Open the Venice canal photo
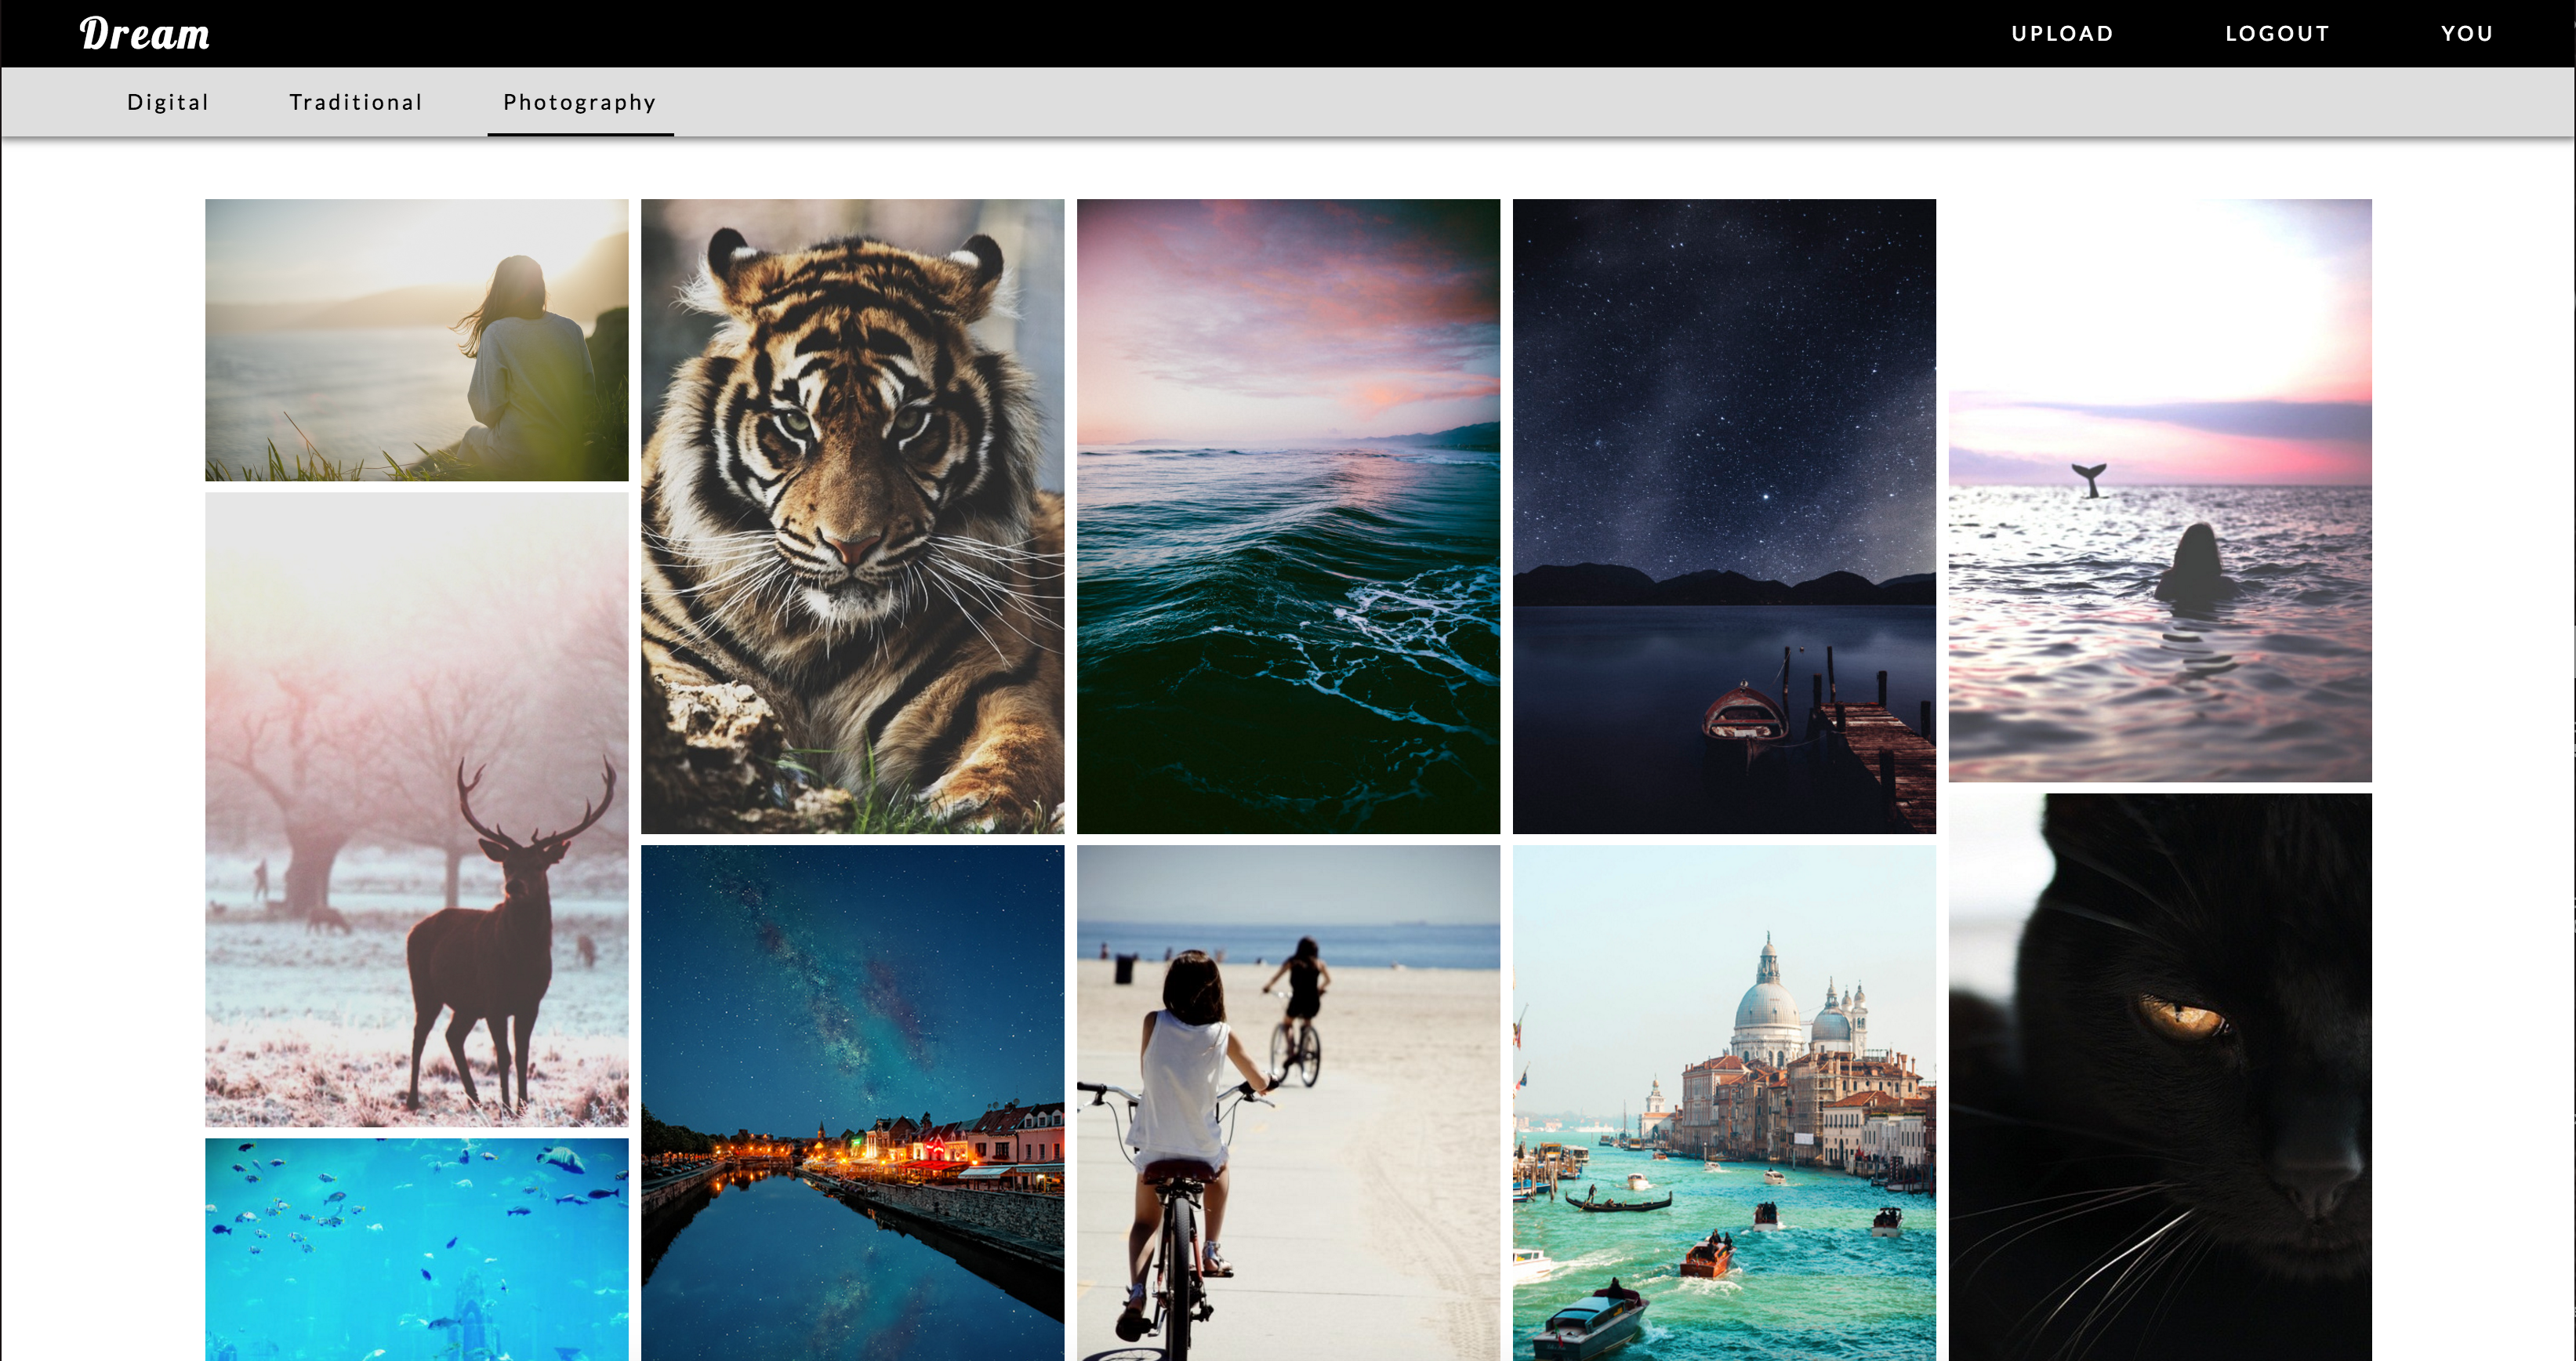Image resolution: width=2576 pixels, height=1361 pixels. pos(1724,1102)
